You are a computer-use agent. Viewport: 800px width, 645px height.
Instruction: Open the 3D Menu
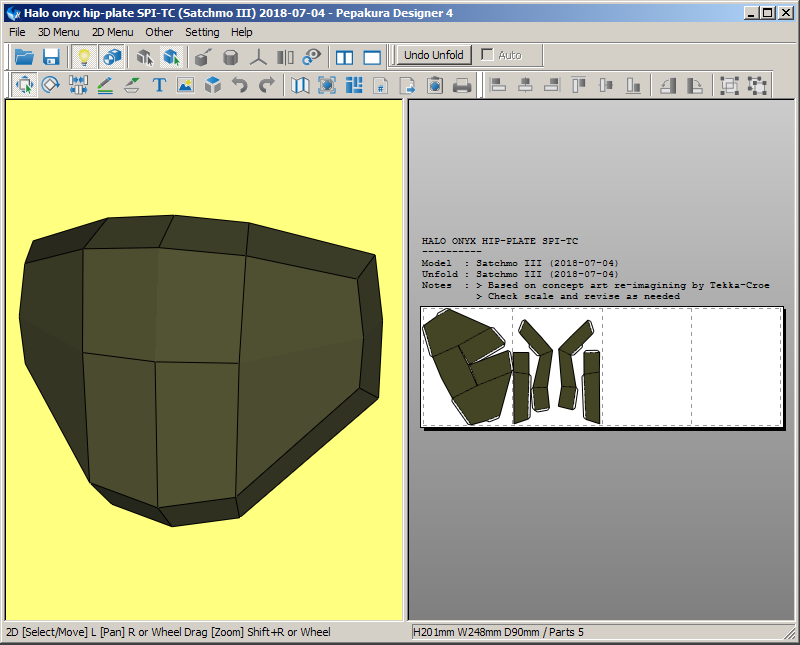(58, 32)
